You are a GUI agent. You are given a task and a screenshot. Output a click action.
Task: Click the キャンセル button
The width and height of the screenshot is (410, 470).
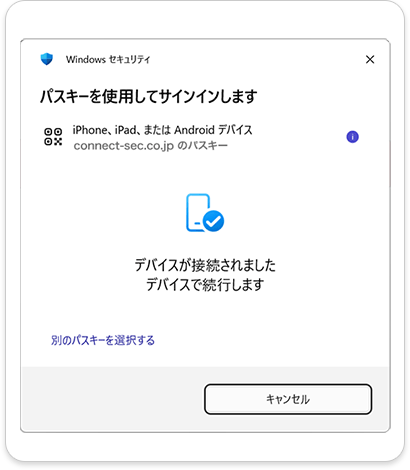[288, 399]
